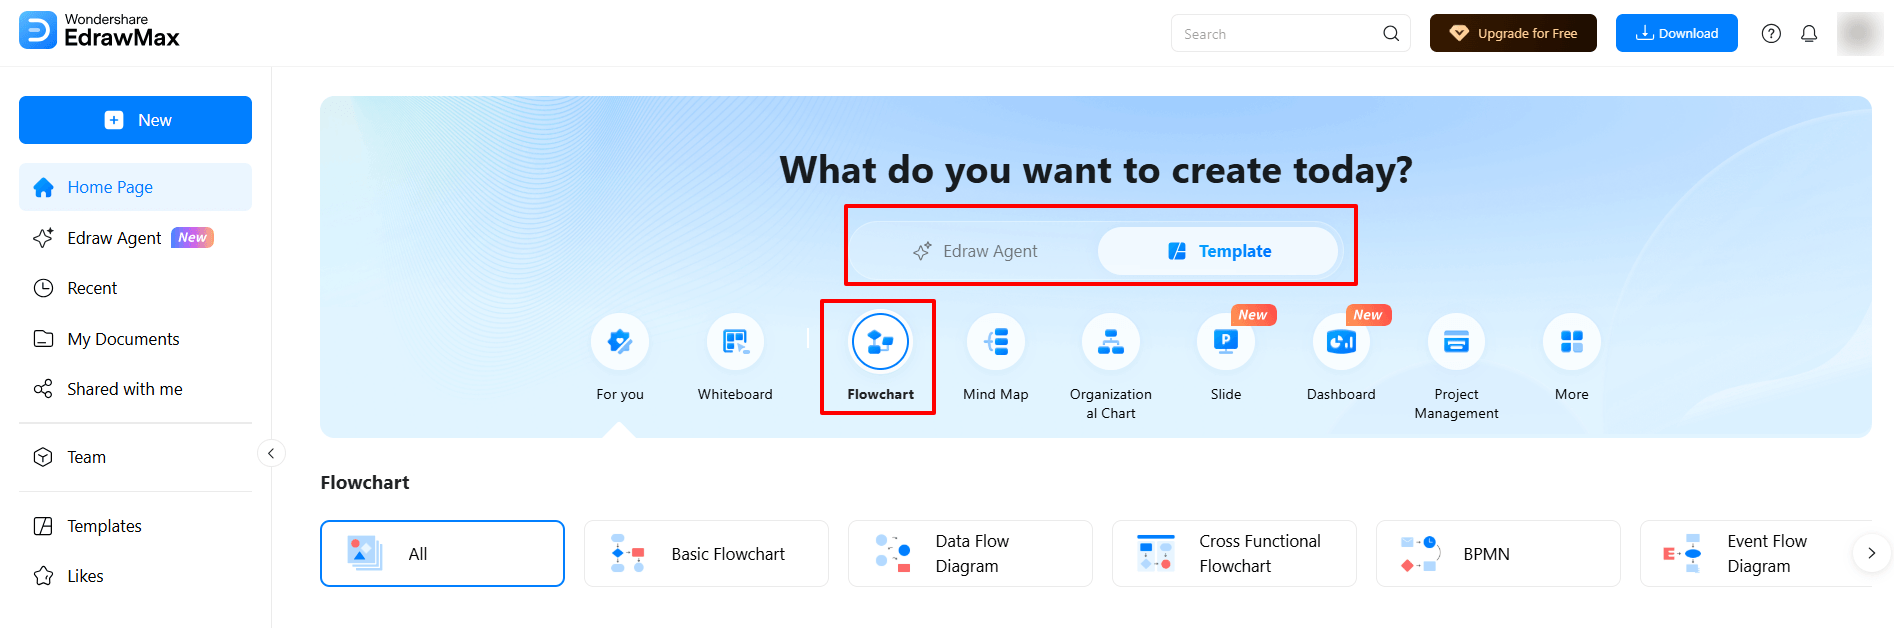Open the help question-mark icon
Screen dimensions: 1894x628
(1771, 33)
